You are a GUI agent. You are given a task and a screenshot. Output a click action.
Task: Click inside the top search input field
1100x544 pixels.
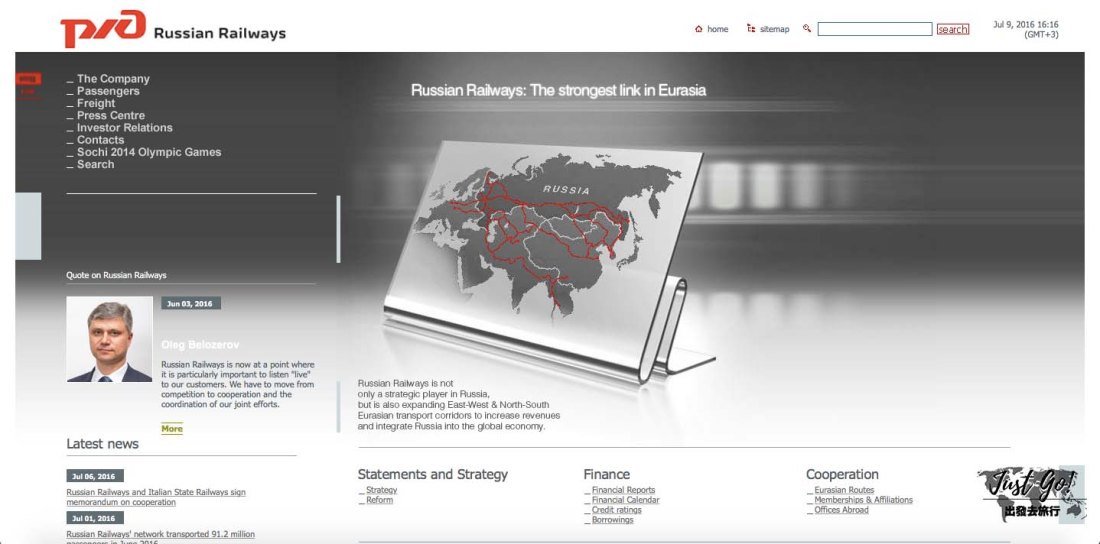point(874,29)
